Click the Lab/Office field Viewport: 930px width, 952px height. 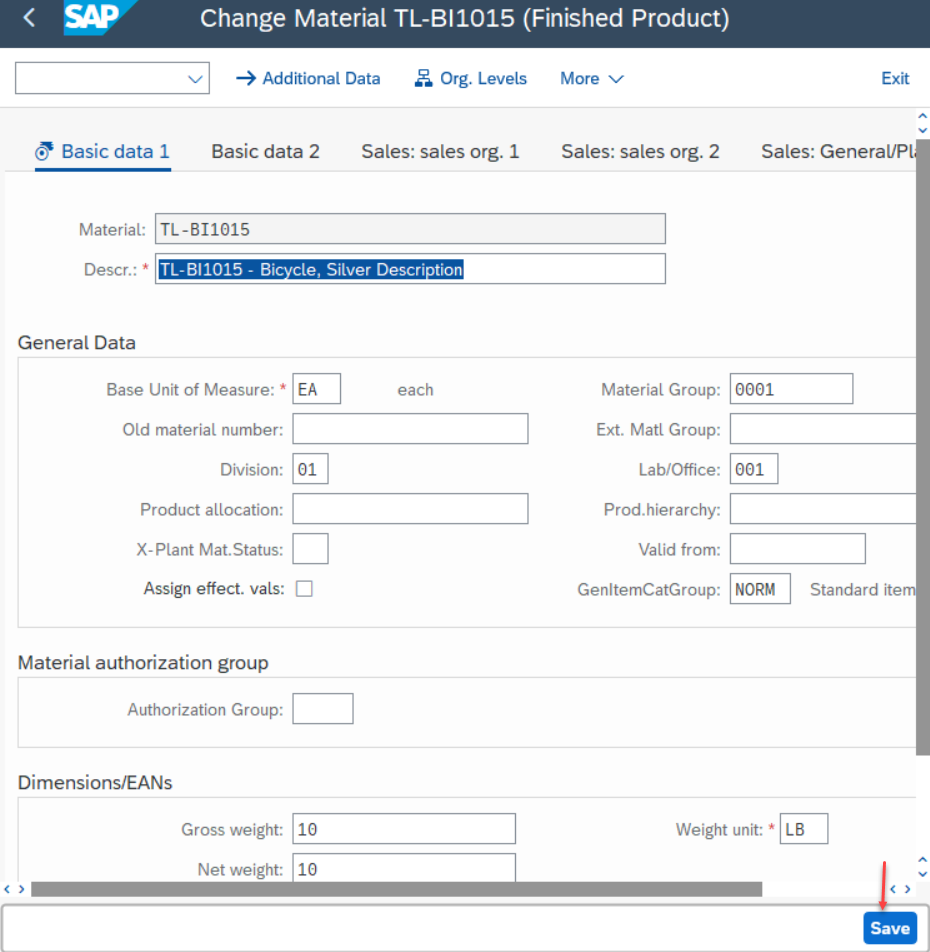[x=754, y=469]
